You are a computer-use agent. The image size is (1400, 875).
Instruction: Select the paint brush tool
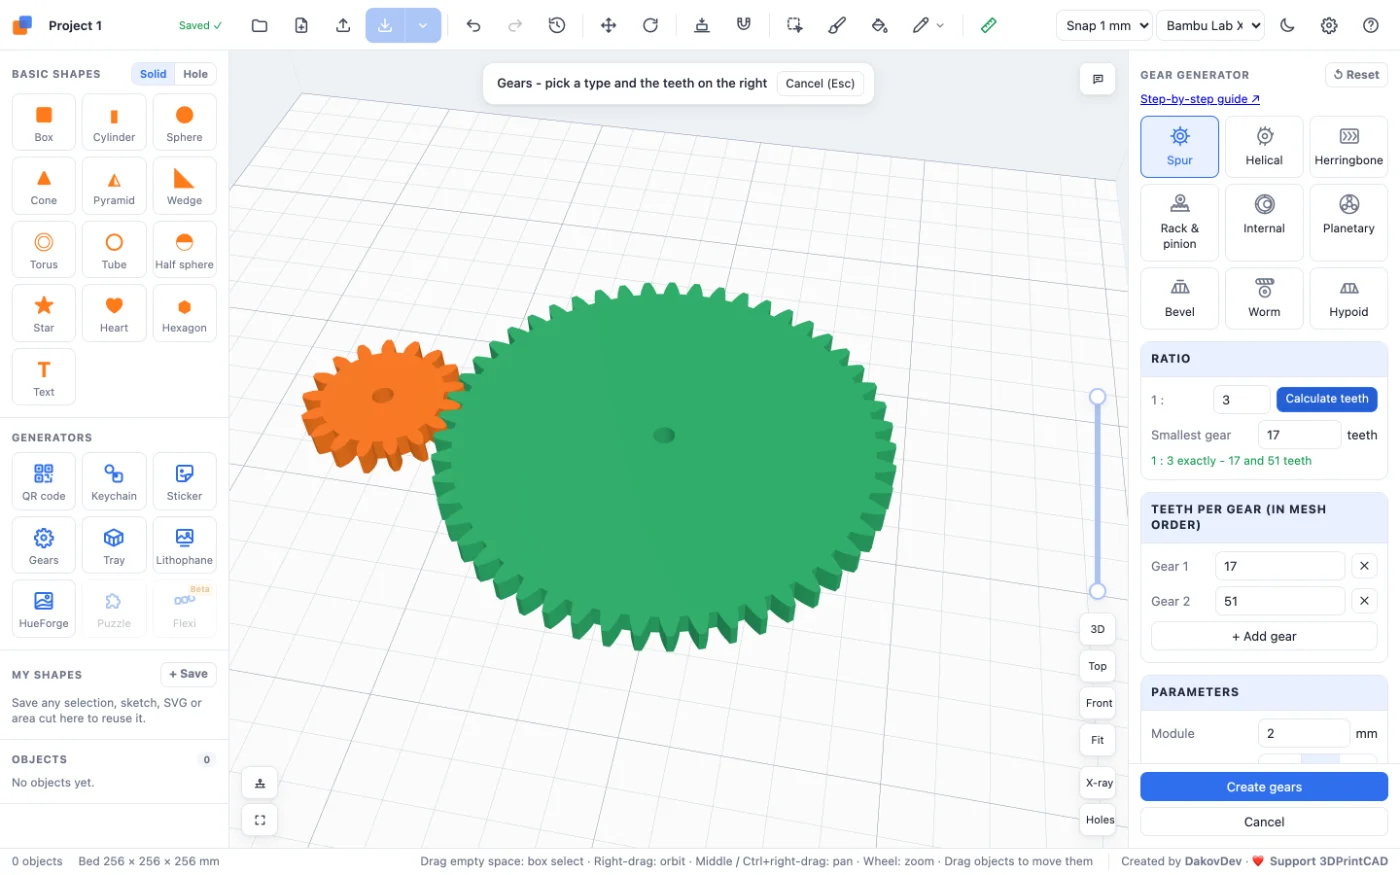point(837,26)
